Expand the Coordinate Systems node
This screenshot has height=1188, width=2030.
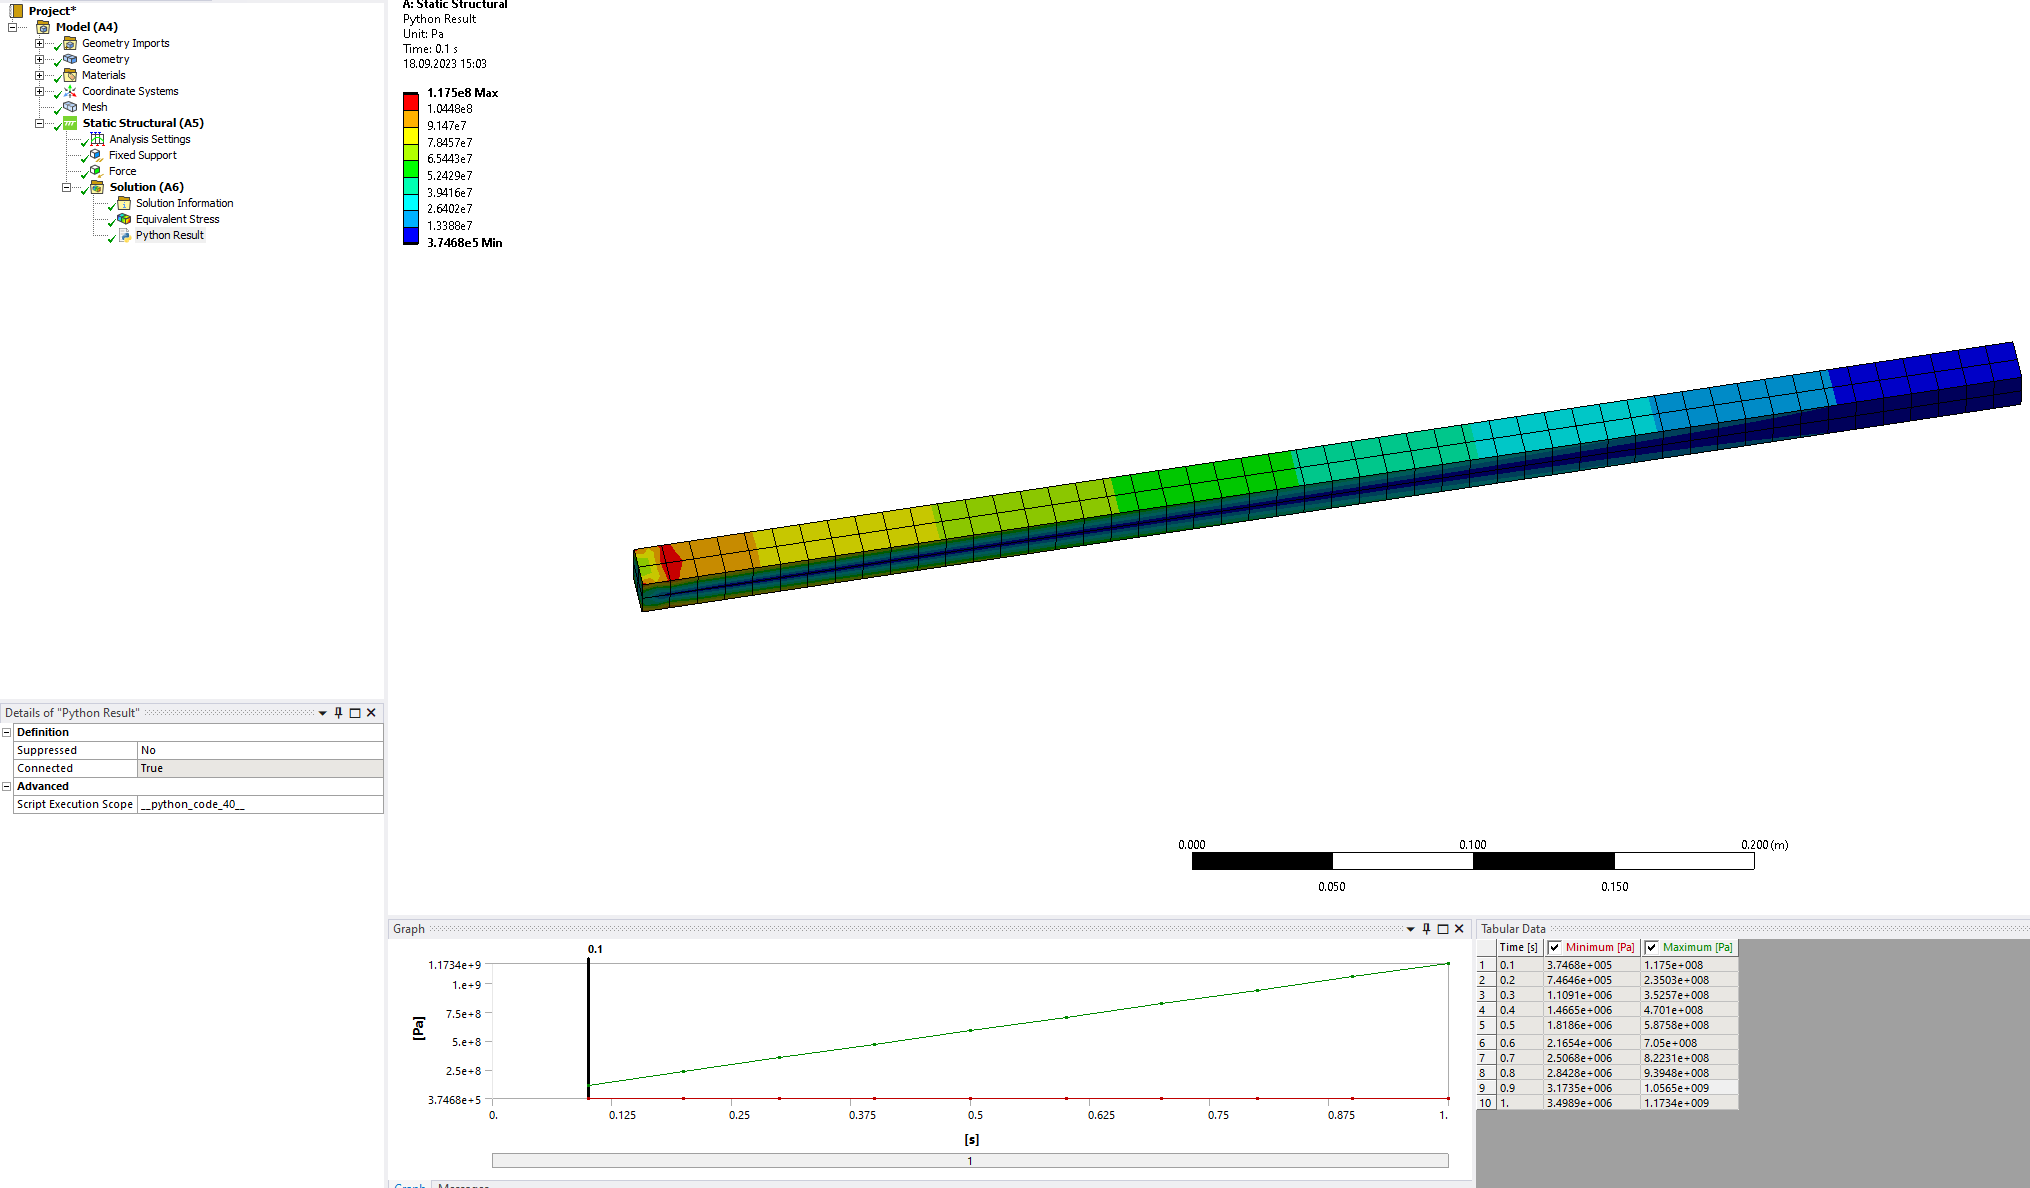(39, 91)
